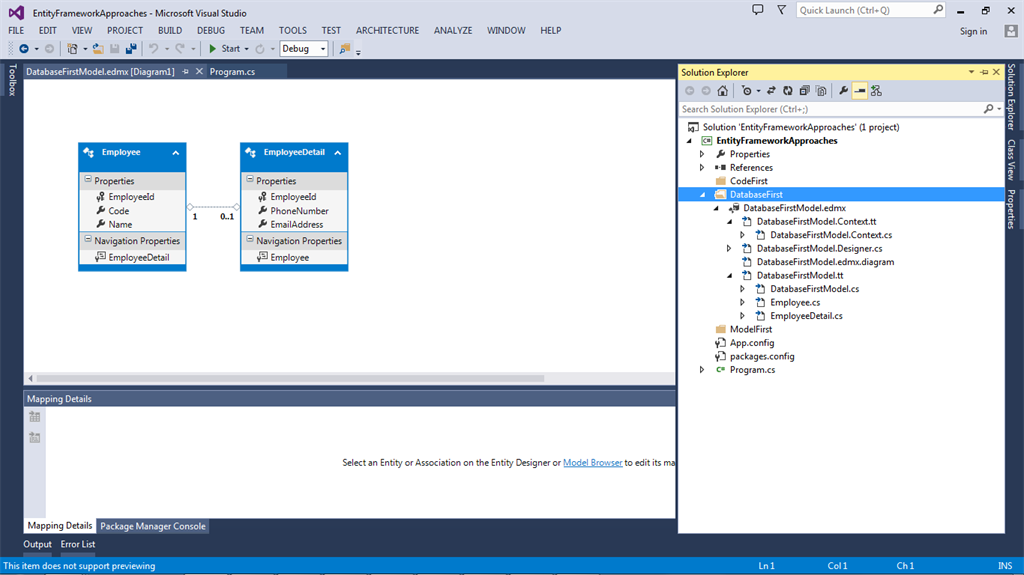Click the Undo toolbar icon

point(153,49)
